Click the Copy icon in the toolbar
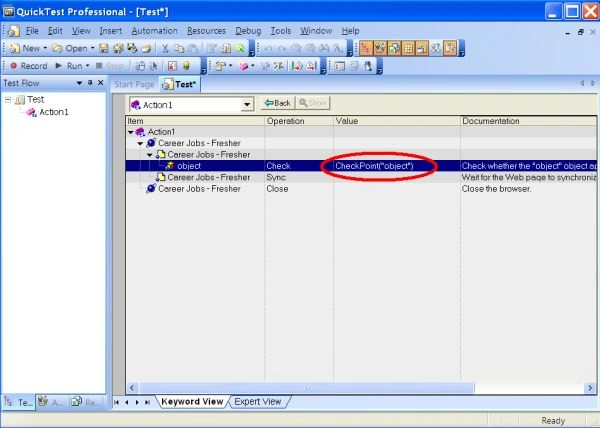This screenshot has height=428, width=600. (179, 48)
